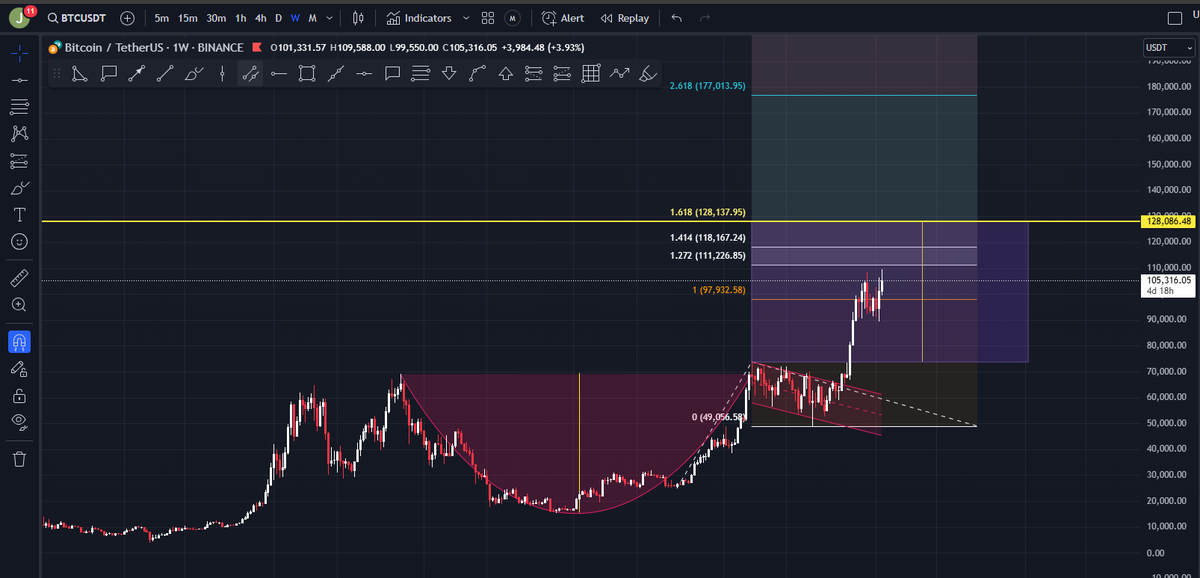Click the red flag next to BINANCE

coord(257,47)
